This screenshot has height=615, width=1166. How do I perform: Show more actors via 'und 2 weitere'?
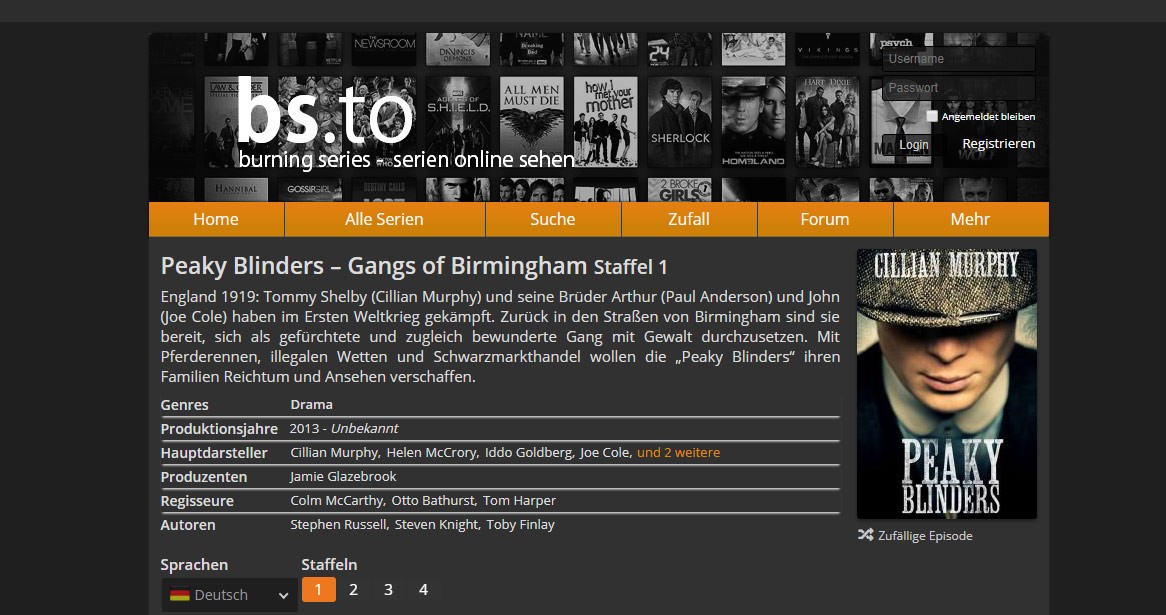(x=678, y=452)
